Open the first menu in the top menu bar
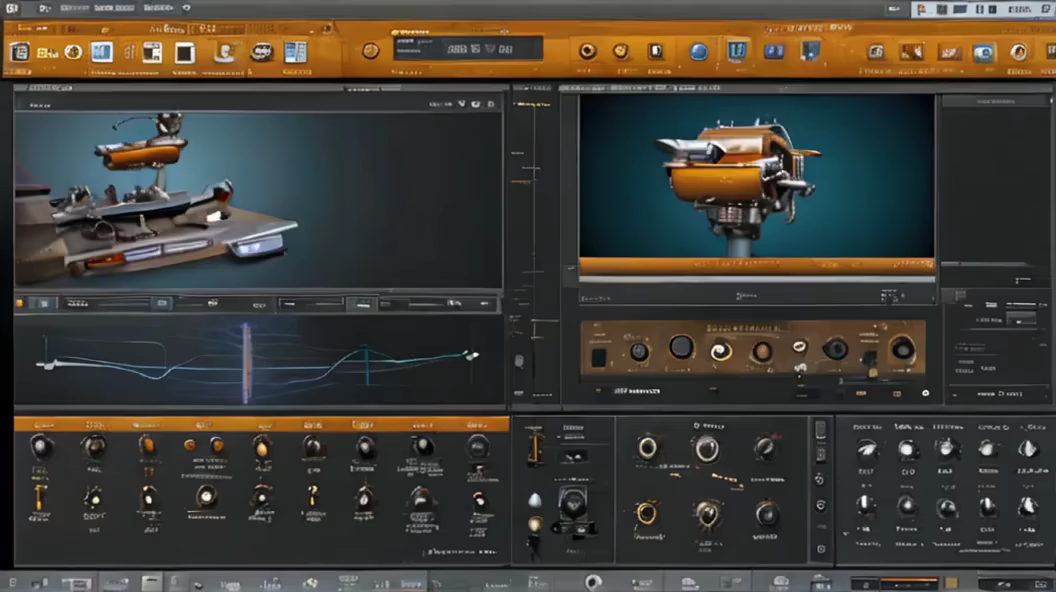The height and width of the screenshot is (592, 1056). 42,7
